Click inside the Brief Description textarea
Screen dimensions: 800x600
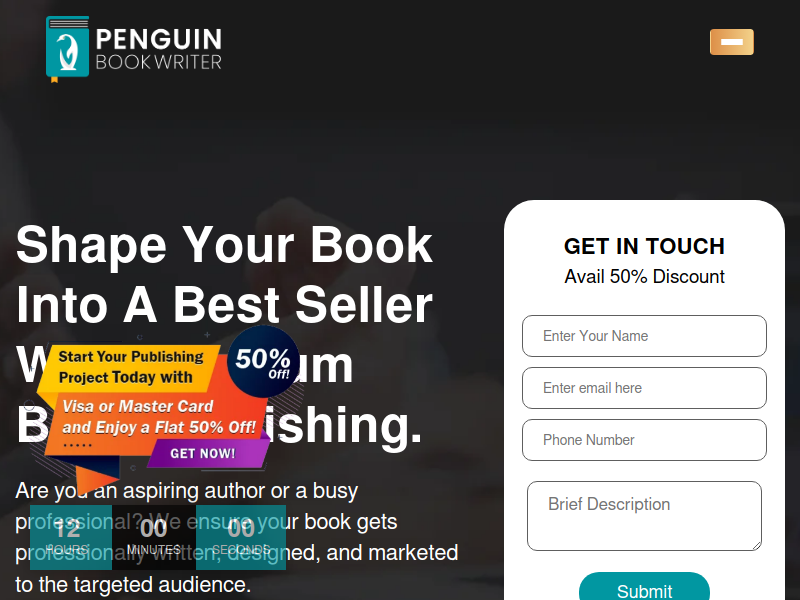(644, 516)
